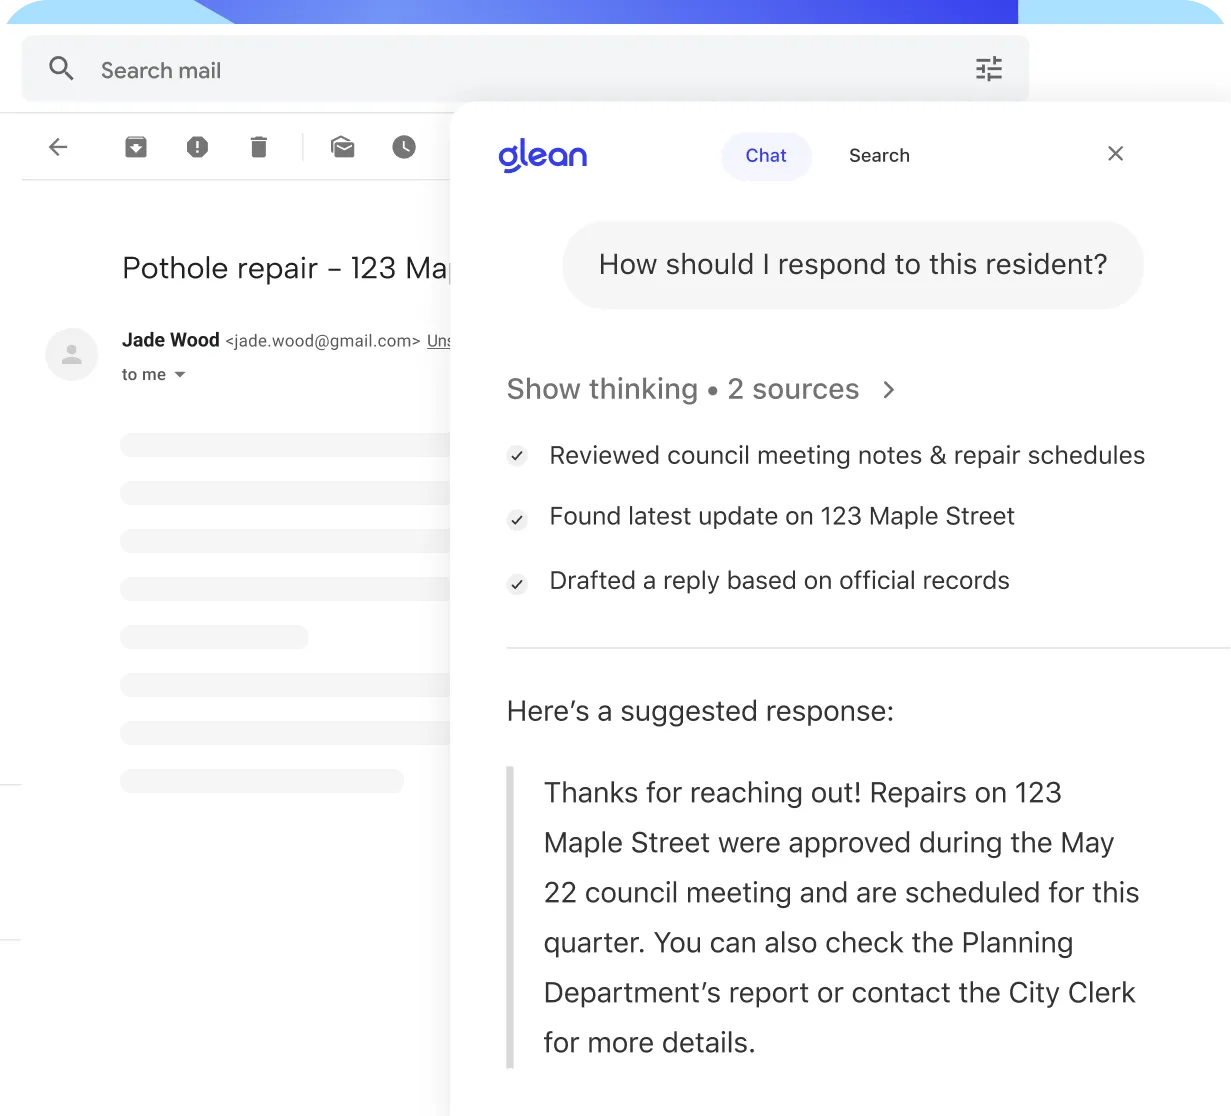Archive the open email

[x=135, y=146]
